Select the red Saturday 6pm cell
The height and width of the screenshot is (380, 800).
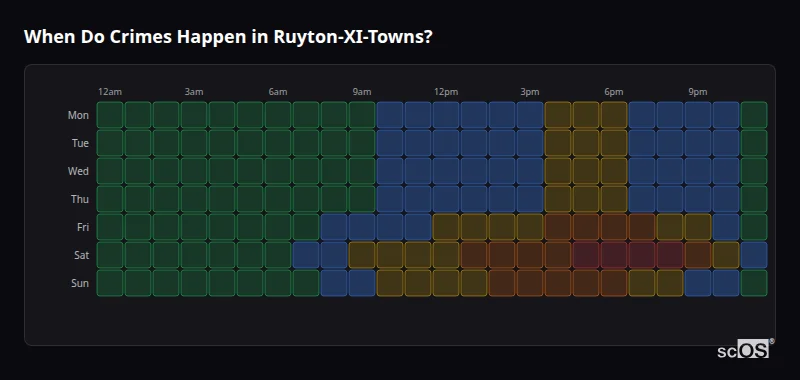(x=614, y=255)
